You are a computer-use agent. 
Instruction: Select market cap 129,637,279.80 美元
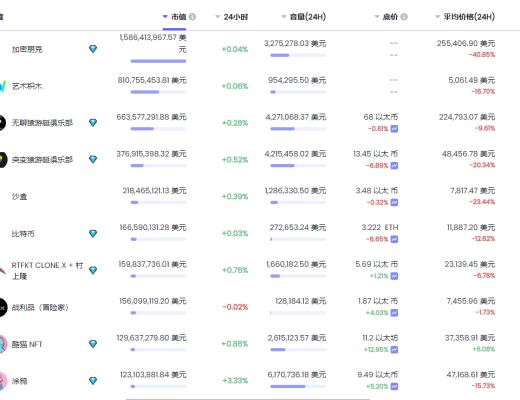point(151,338)
